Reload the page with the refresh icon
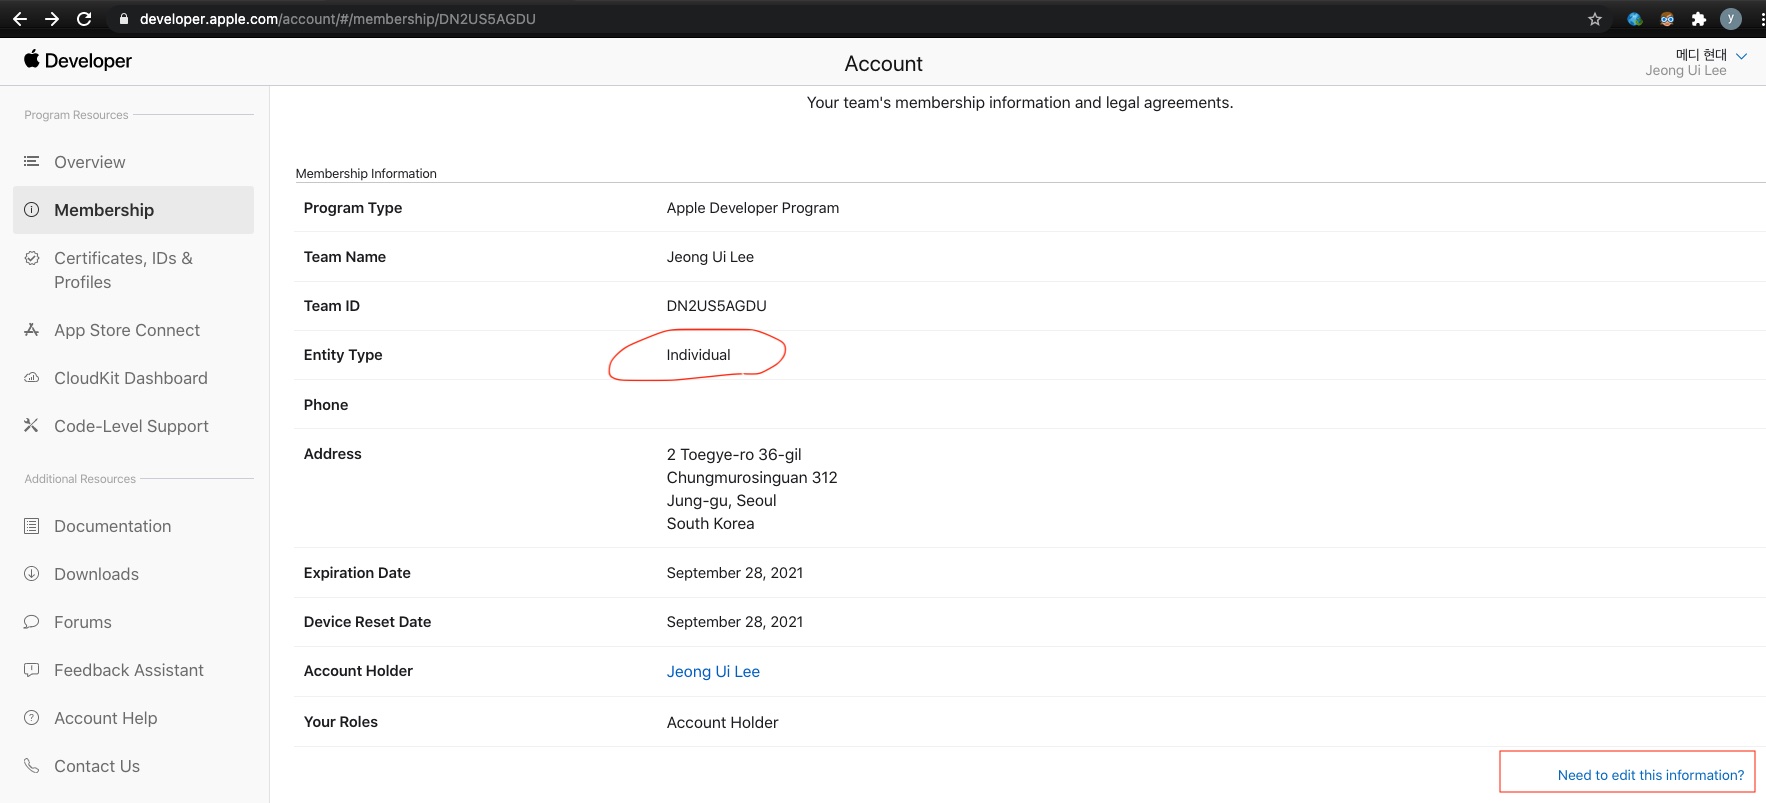The image size is (1766, 803). 84,19
